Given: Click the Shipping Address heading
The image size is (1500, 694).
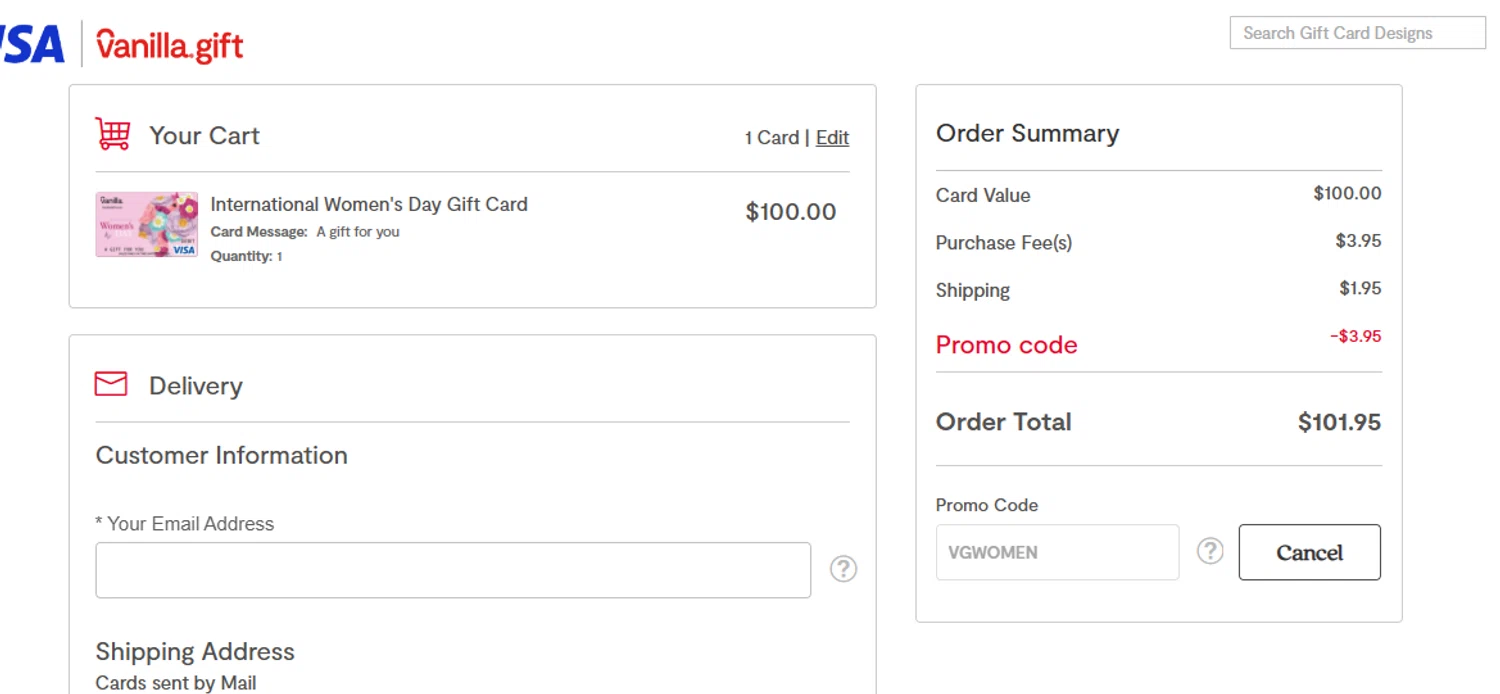Looking at the screenshot, I should (195, 652).
